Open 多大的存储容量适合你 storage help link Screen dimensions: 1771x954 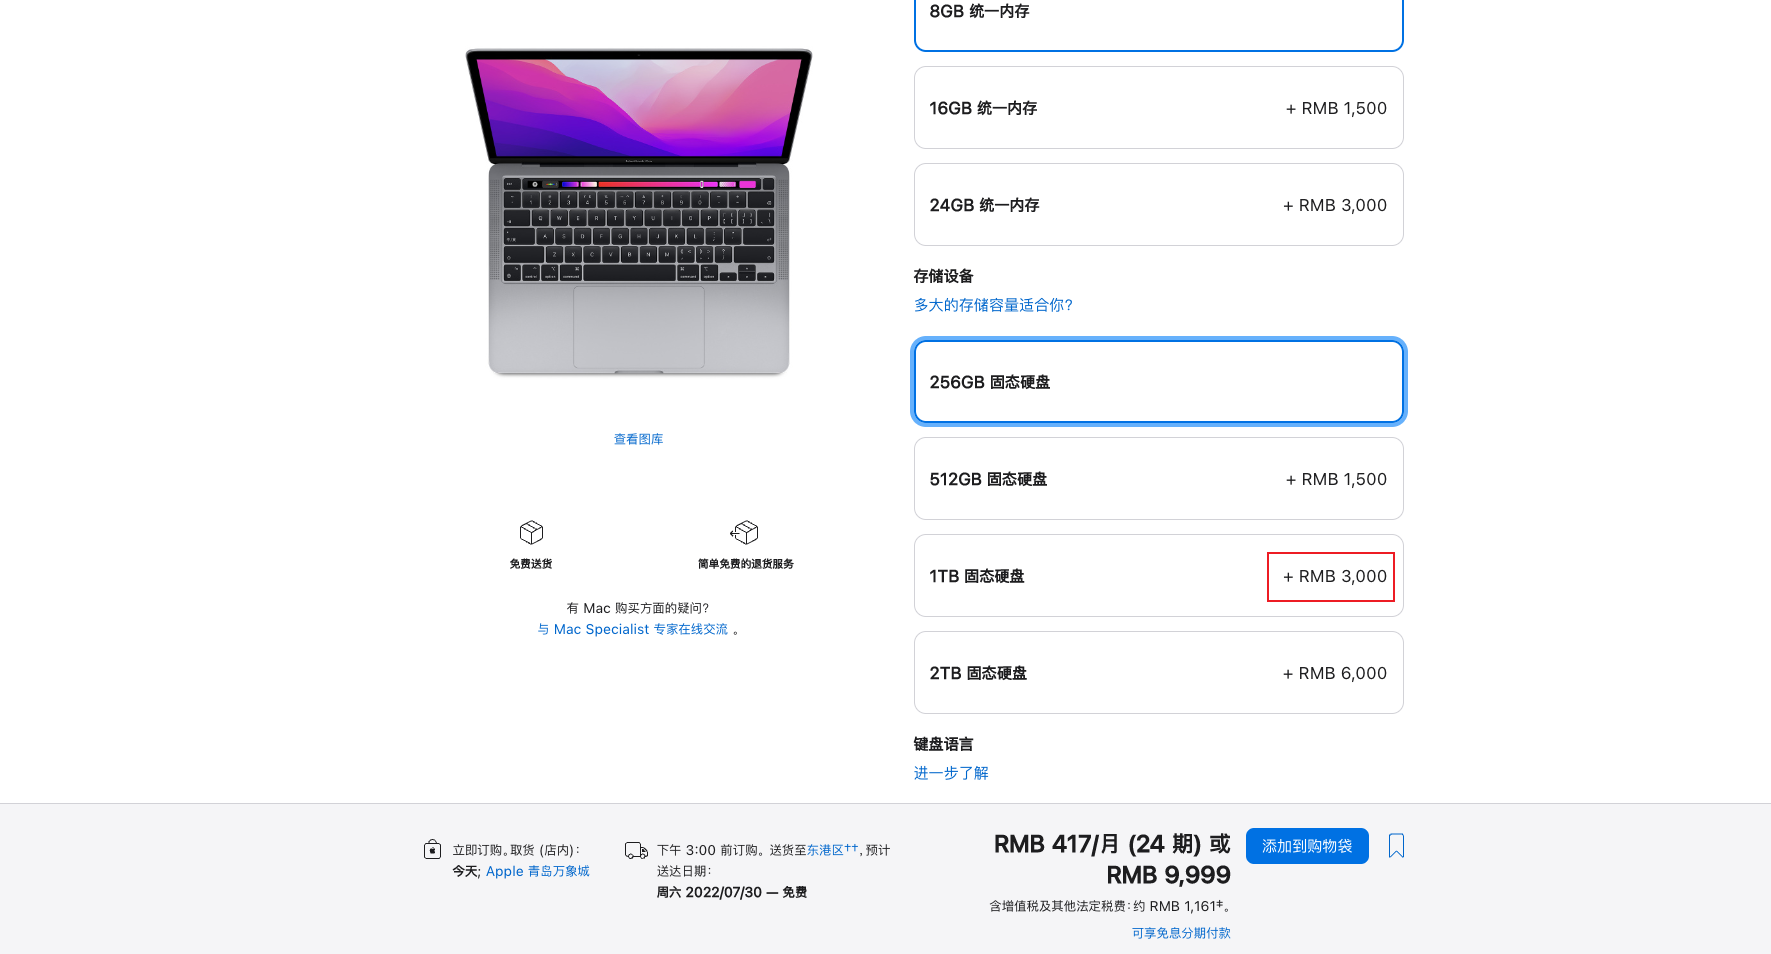(x=993, y=305)
